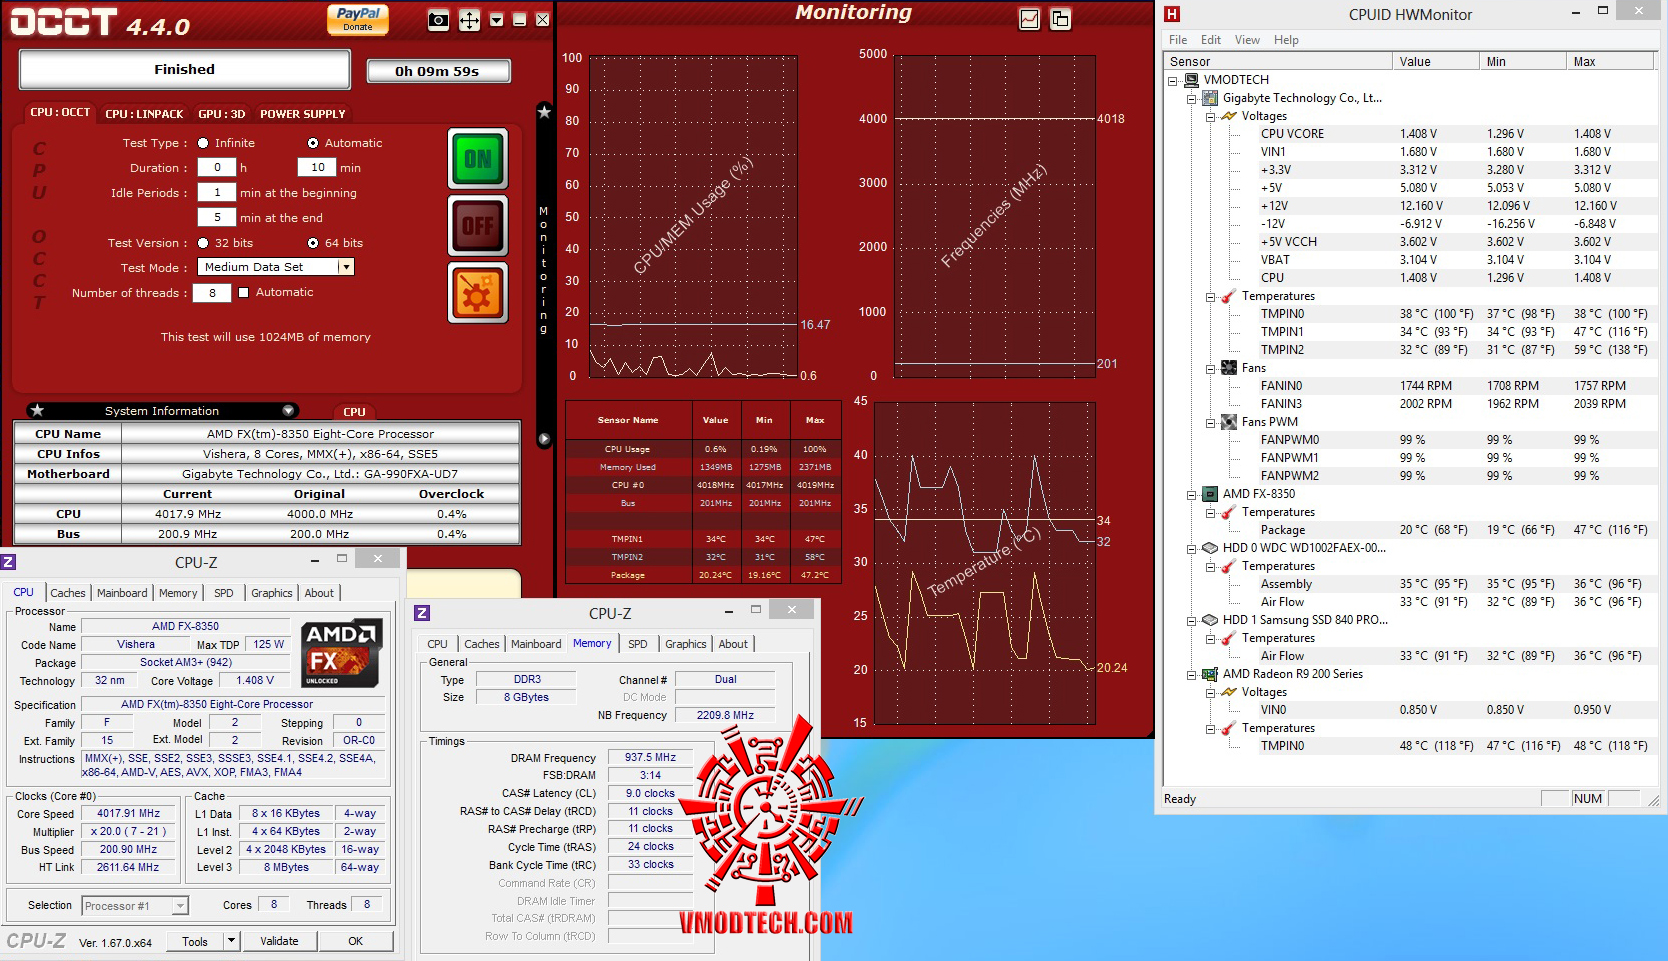Click the Max column header in HWMonitor
Screen dimensions: 1668x961
[x=1610, y=62]
